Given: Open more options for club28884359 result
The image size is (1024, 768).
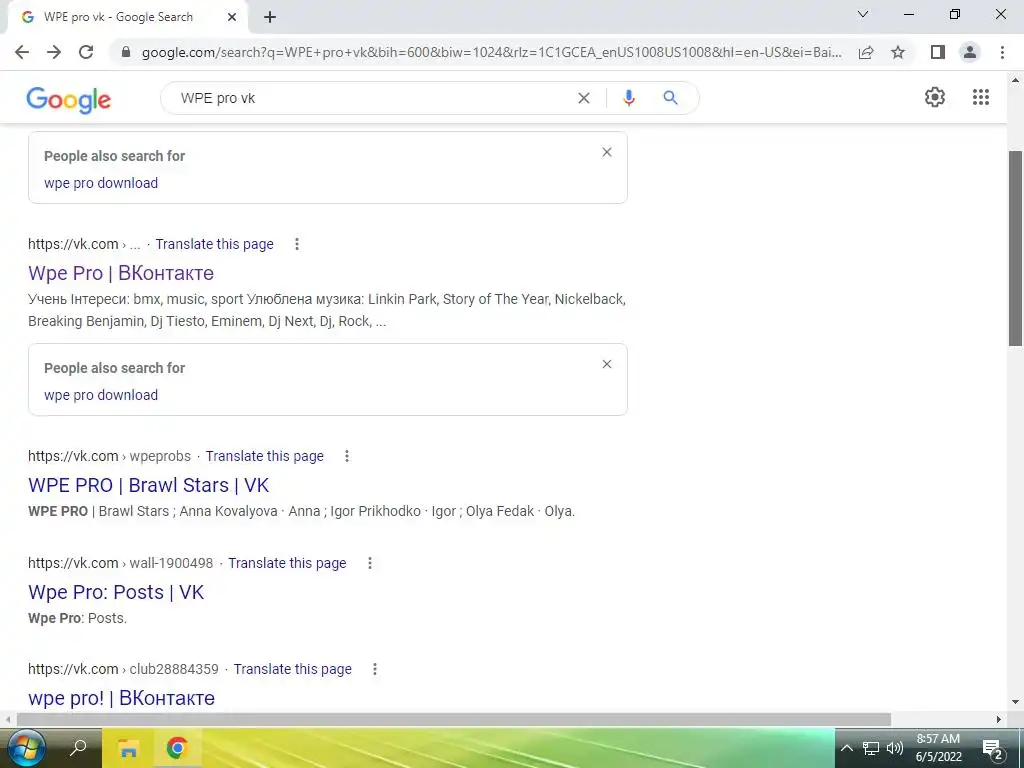Looking at the screenshot, I should [375, 669].
